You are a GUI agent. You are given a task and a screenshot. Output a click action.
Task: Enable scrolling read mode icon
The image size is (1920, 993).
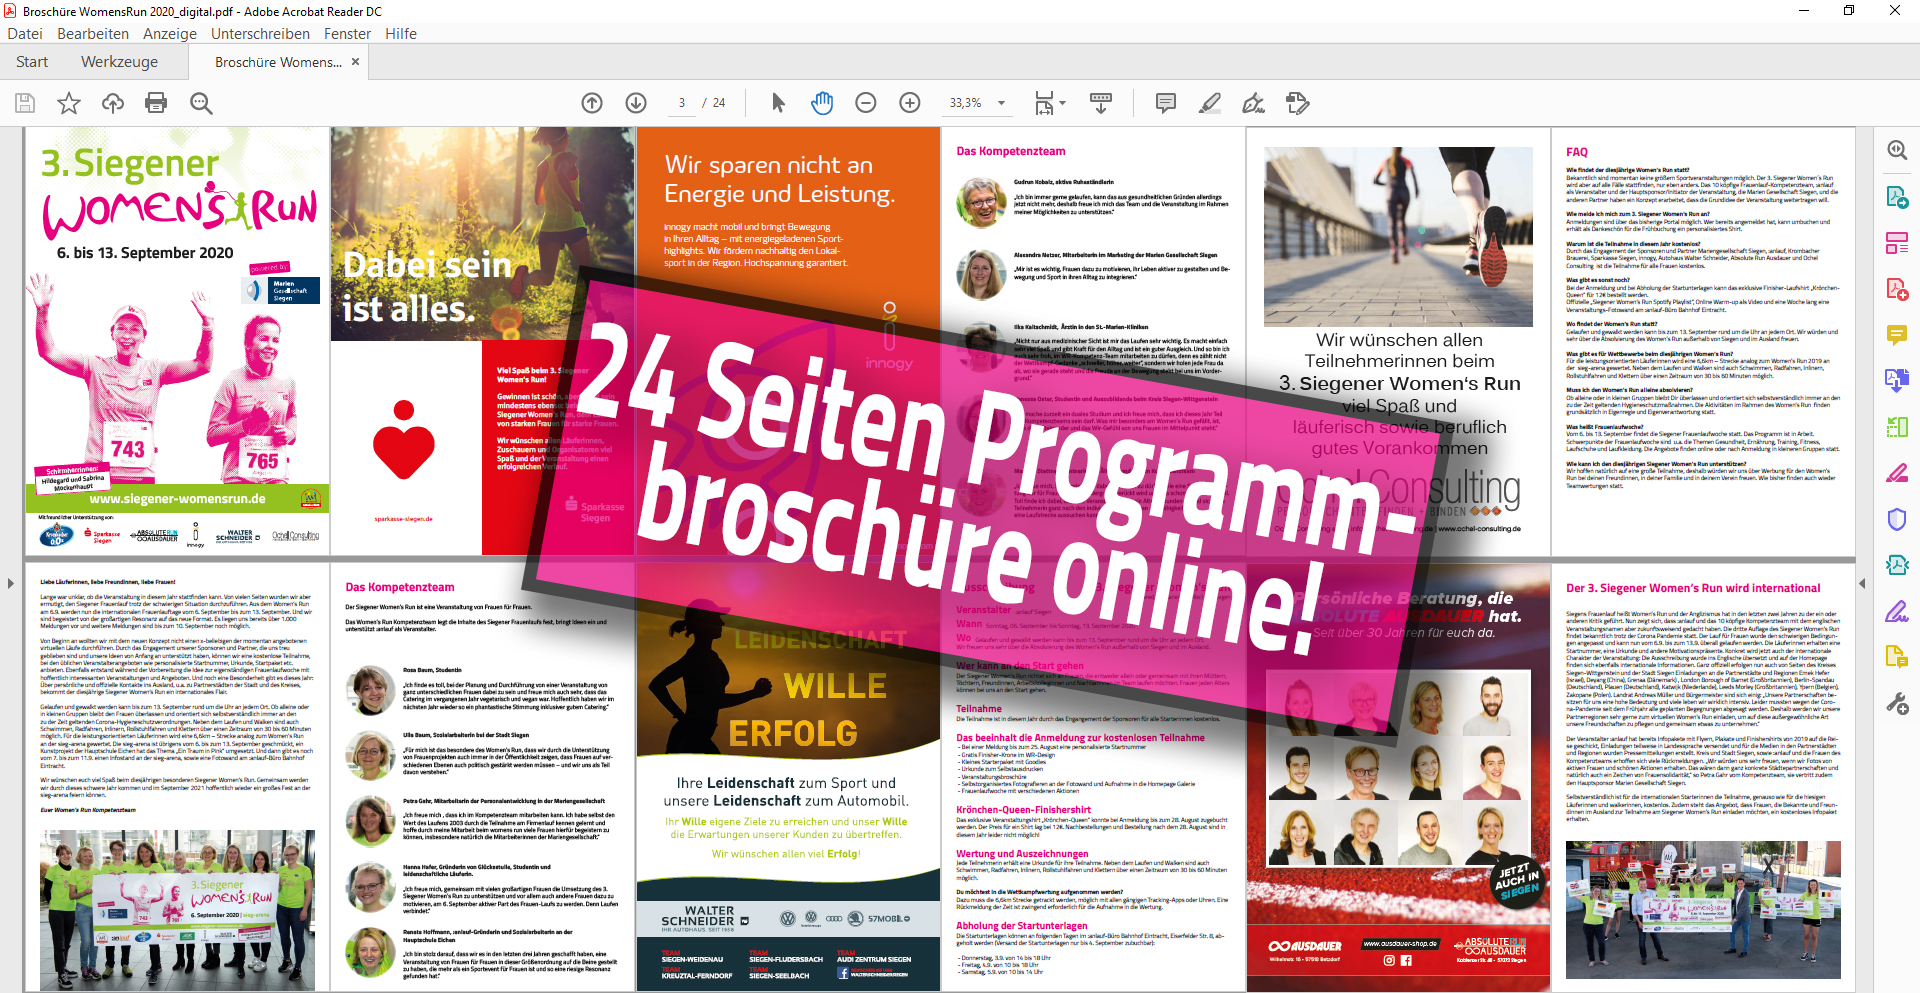click(x=1101, y=103)
